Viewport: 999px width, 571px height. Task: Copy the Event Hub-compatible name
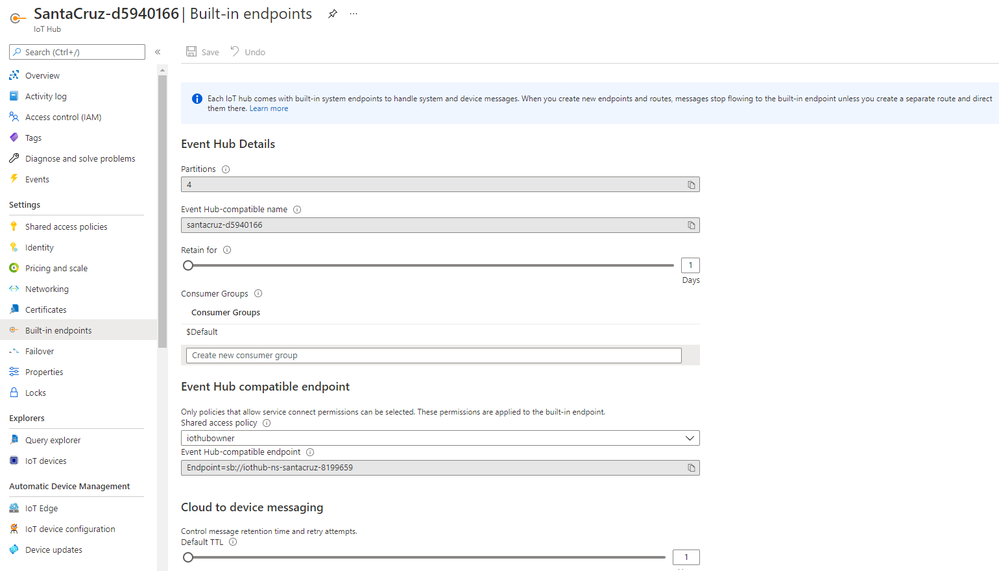coord(691,226)
